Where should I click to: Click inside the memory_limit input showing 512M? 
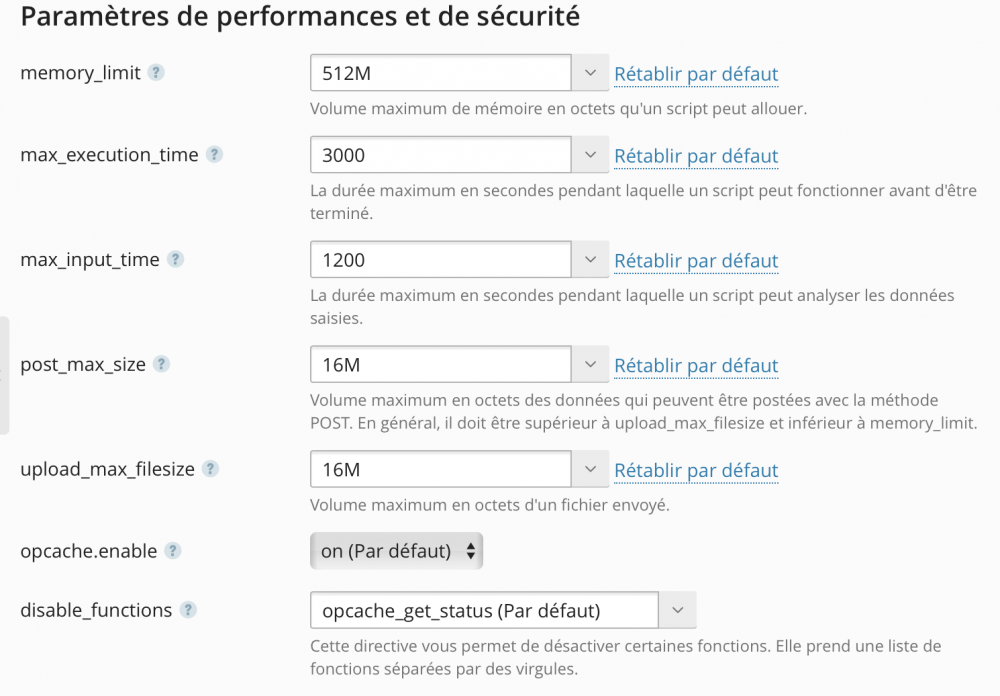[440, 72]
